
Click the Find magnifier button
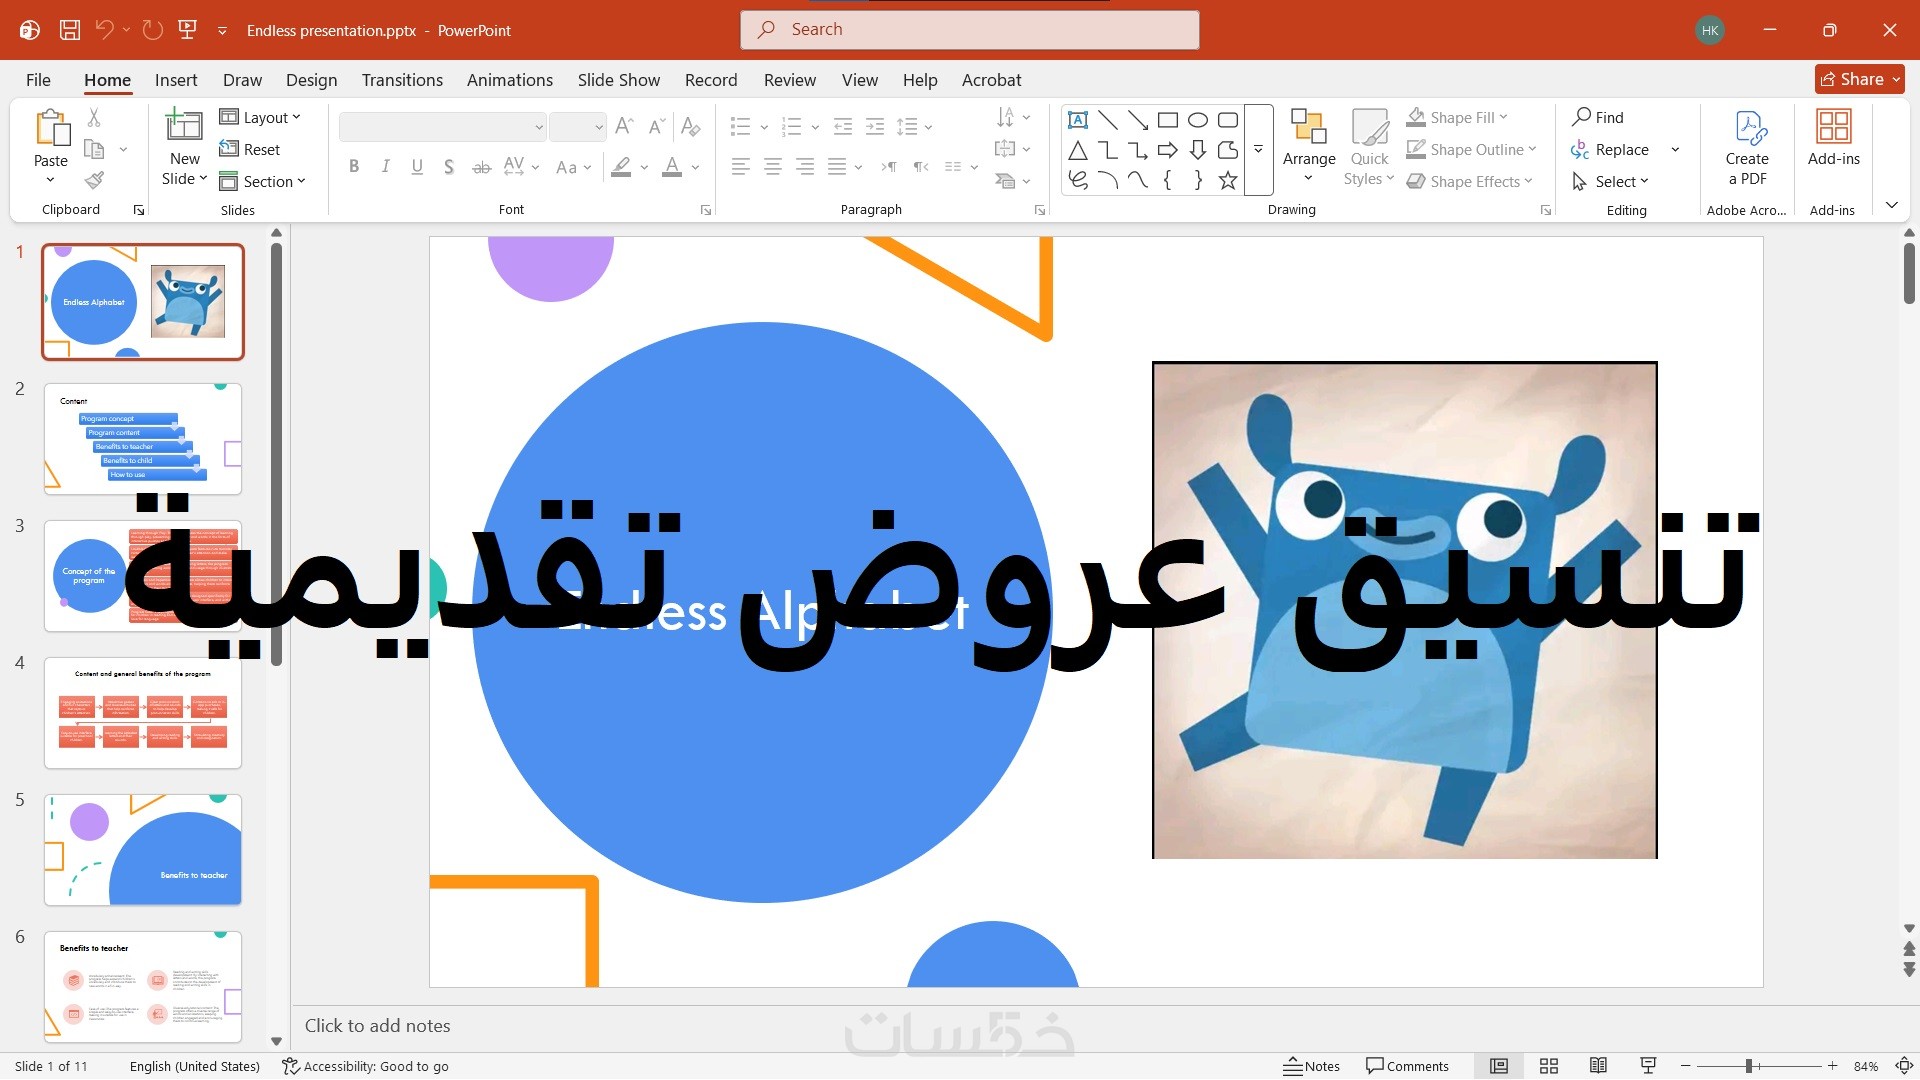click(x=1598, y=117)
